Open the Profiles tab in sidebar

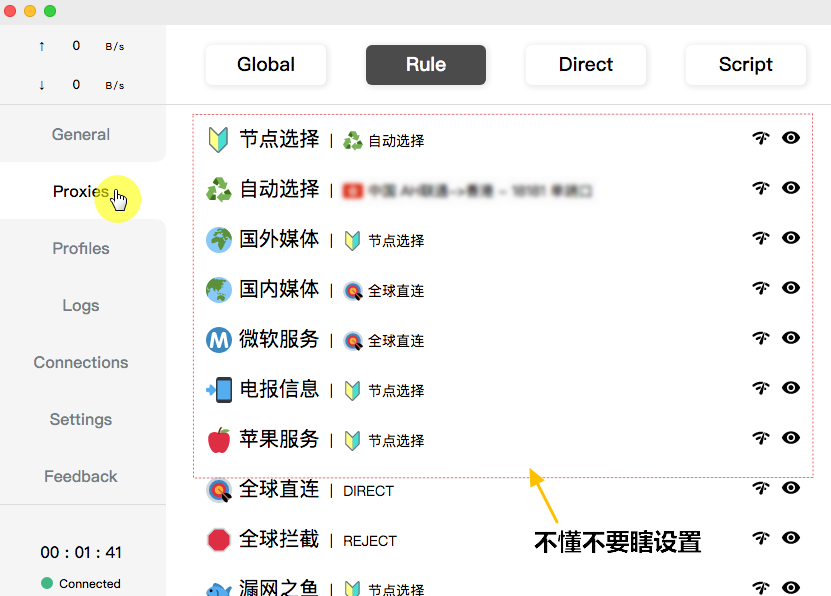click(81, 248)
